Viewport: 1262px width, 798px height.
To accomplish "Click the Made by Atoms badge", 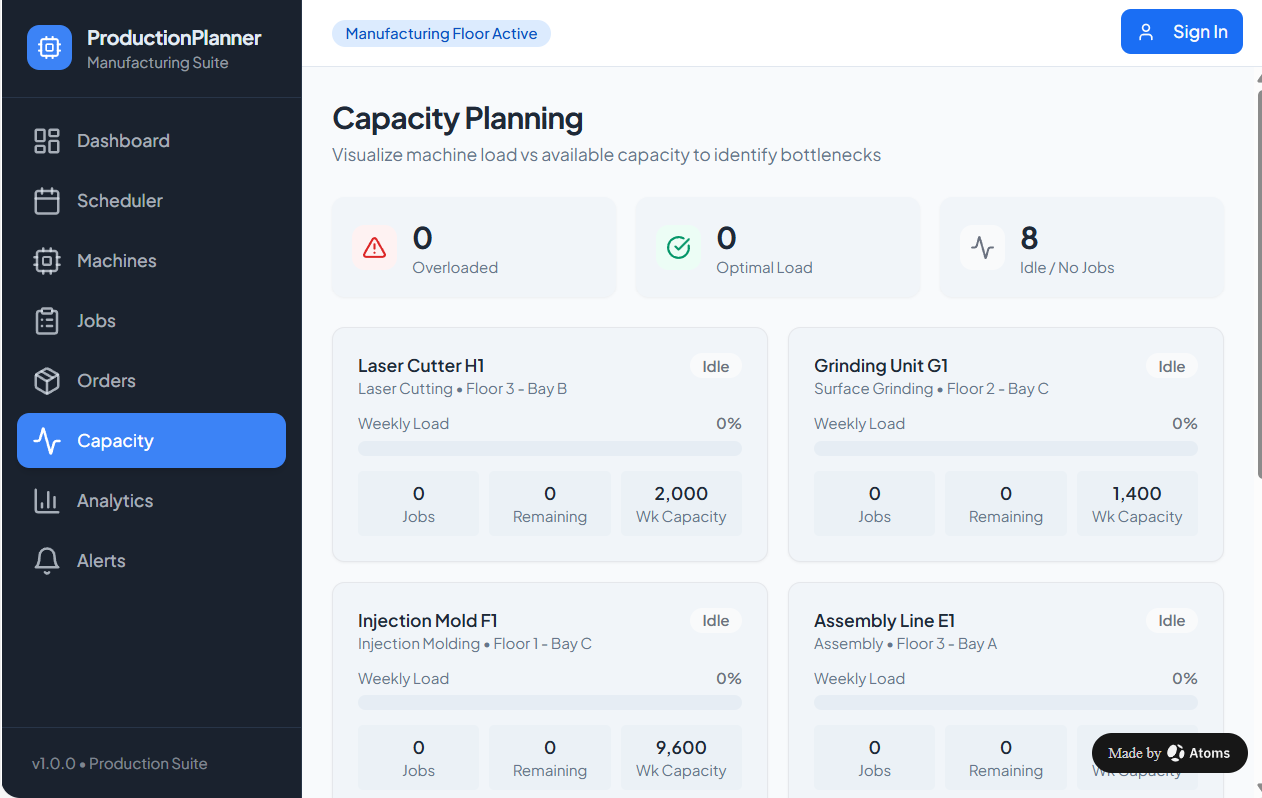I will tap(1169, 753).
